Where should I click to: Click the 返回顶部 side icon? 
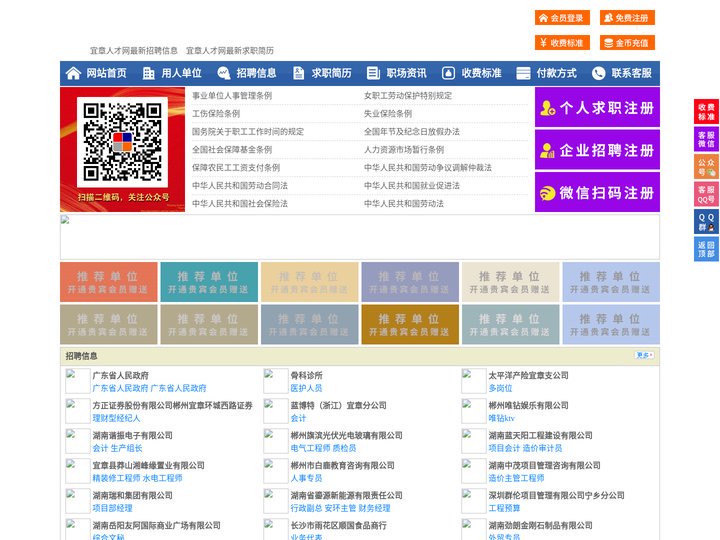coord(706,249)
